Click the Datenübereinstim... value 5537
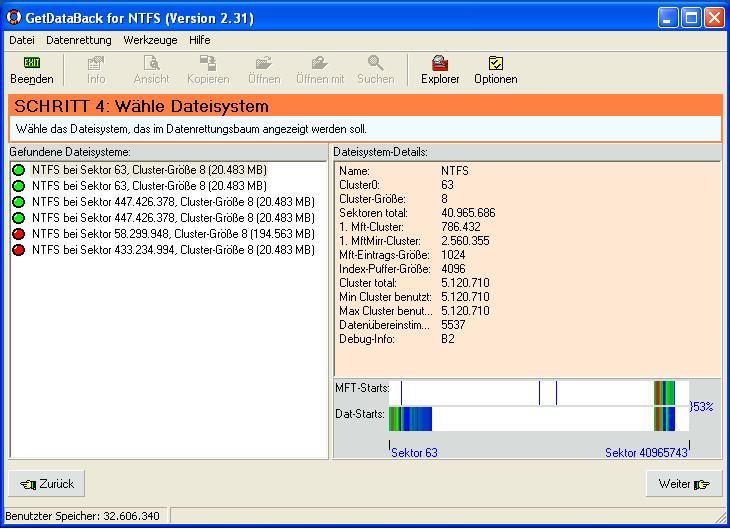 coord(453,325)
